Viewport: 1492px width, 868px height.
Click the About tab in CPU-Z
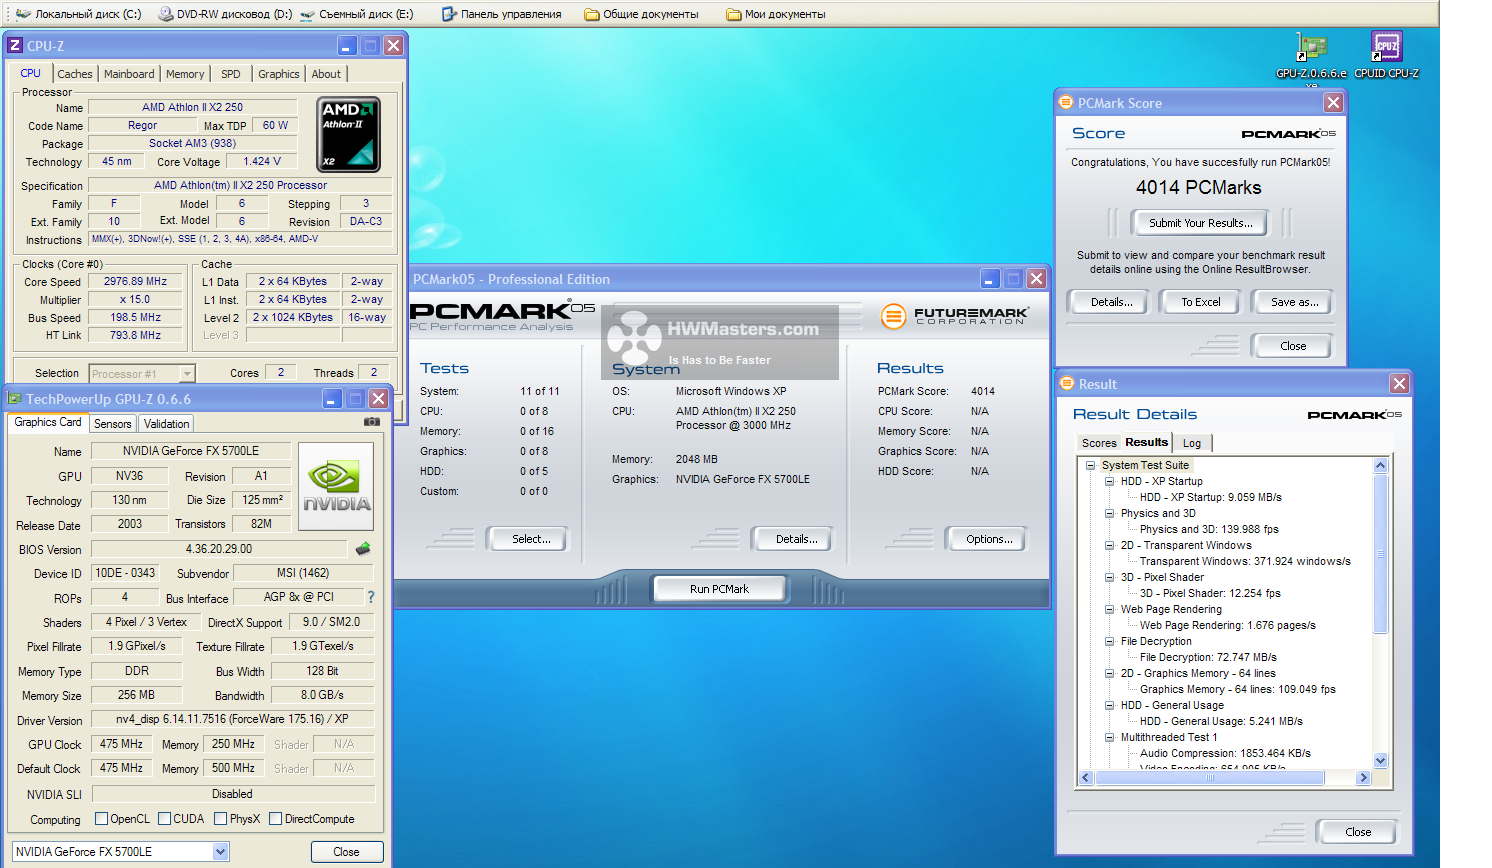click(x=326, y=74)
